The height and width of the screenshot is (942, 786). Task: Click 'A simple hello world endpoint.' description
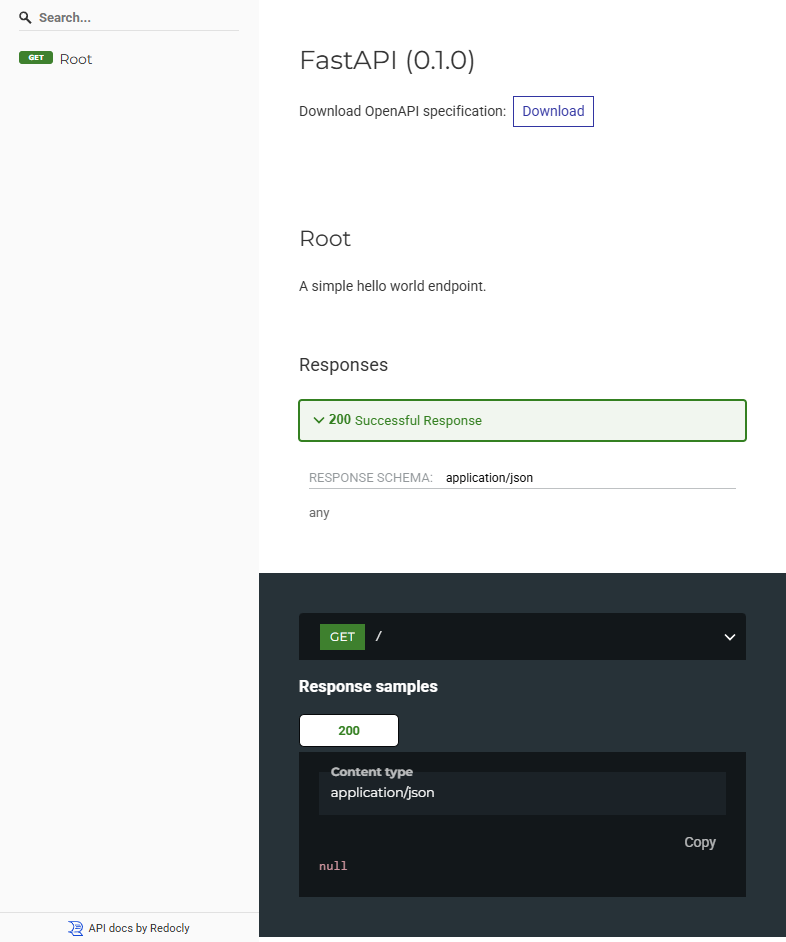(392, 286)
